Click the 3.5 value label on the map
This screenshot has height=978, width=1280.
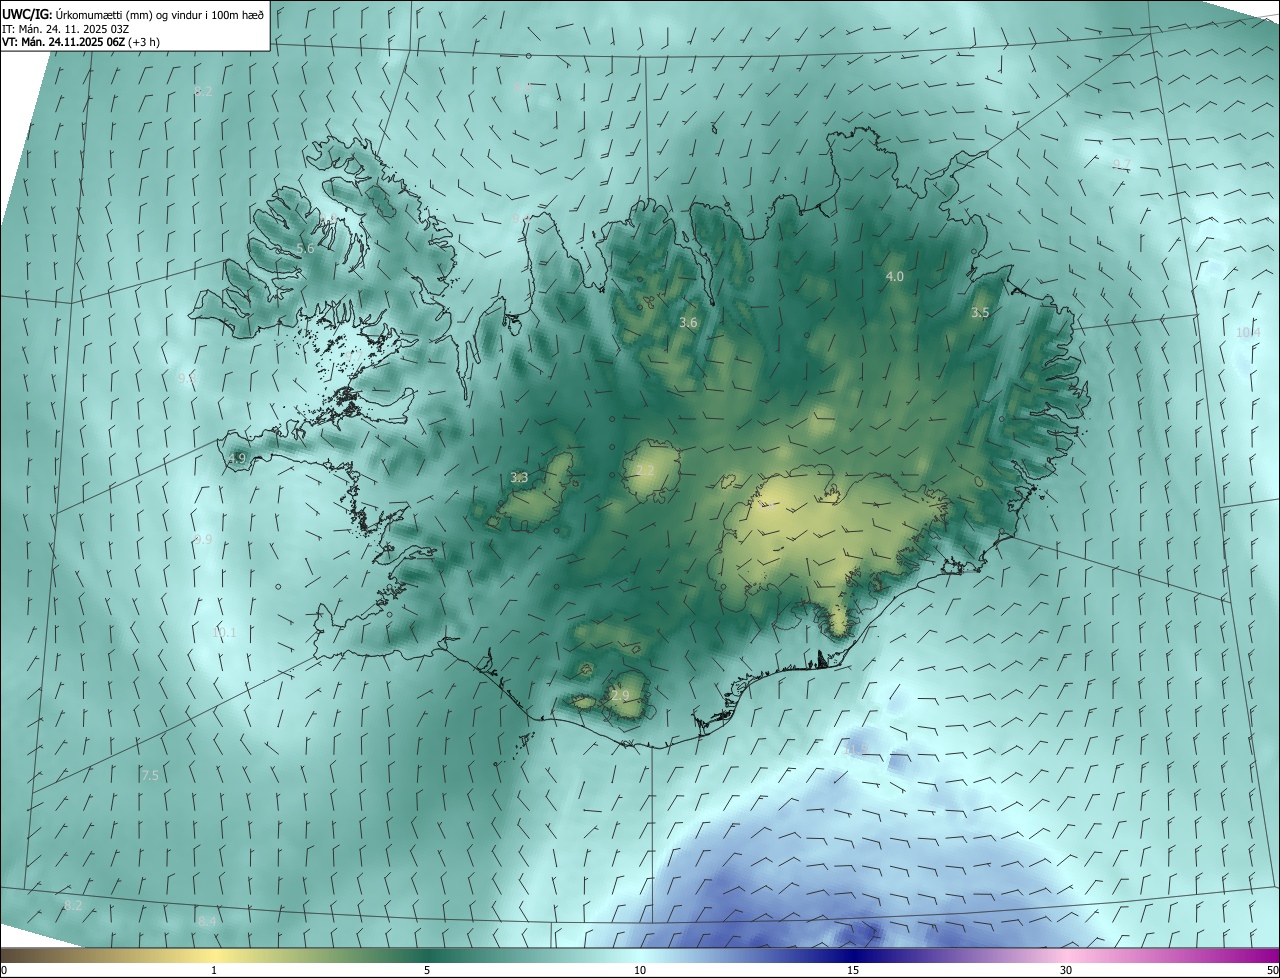pos(980,312)
